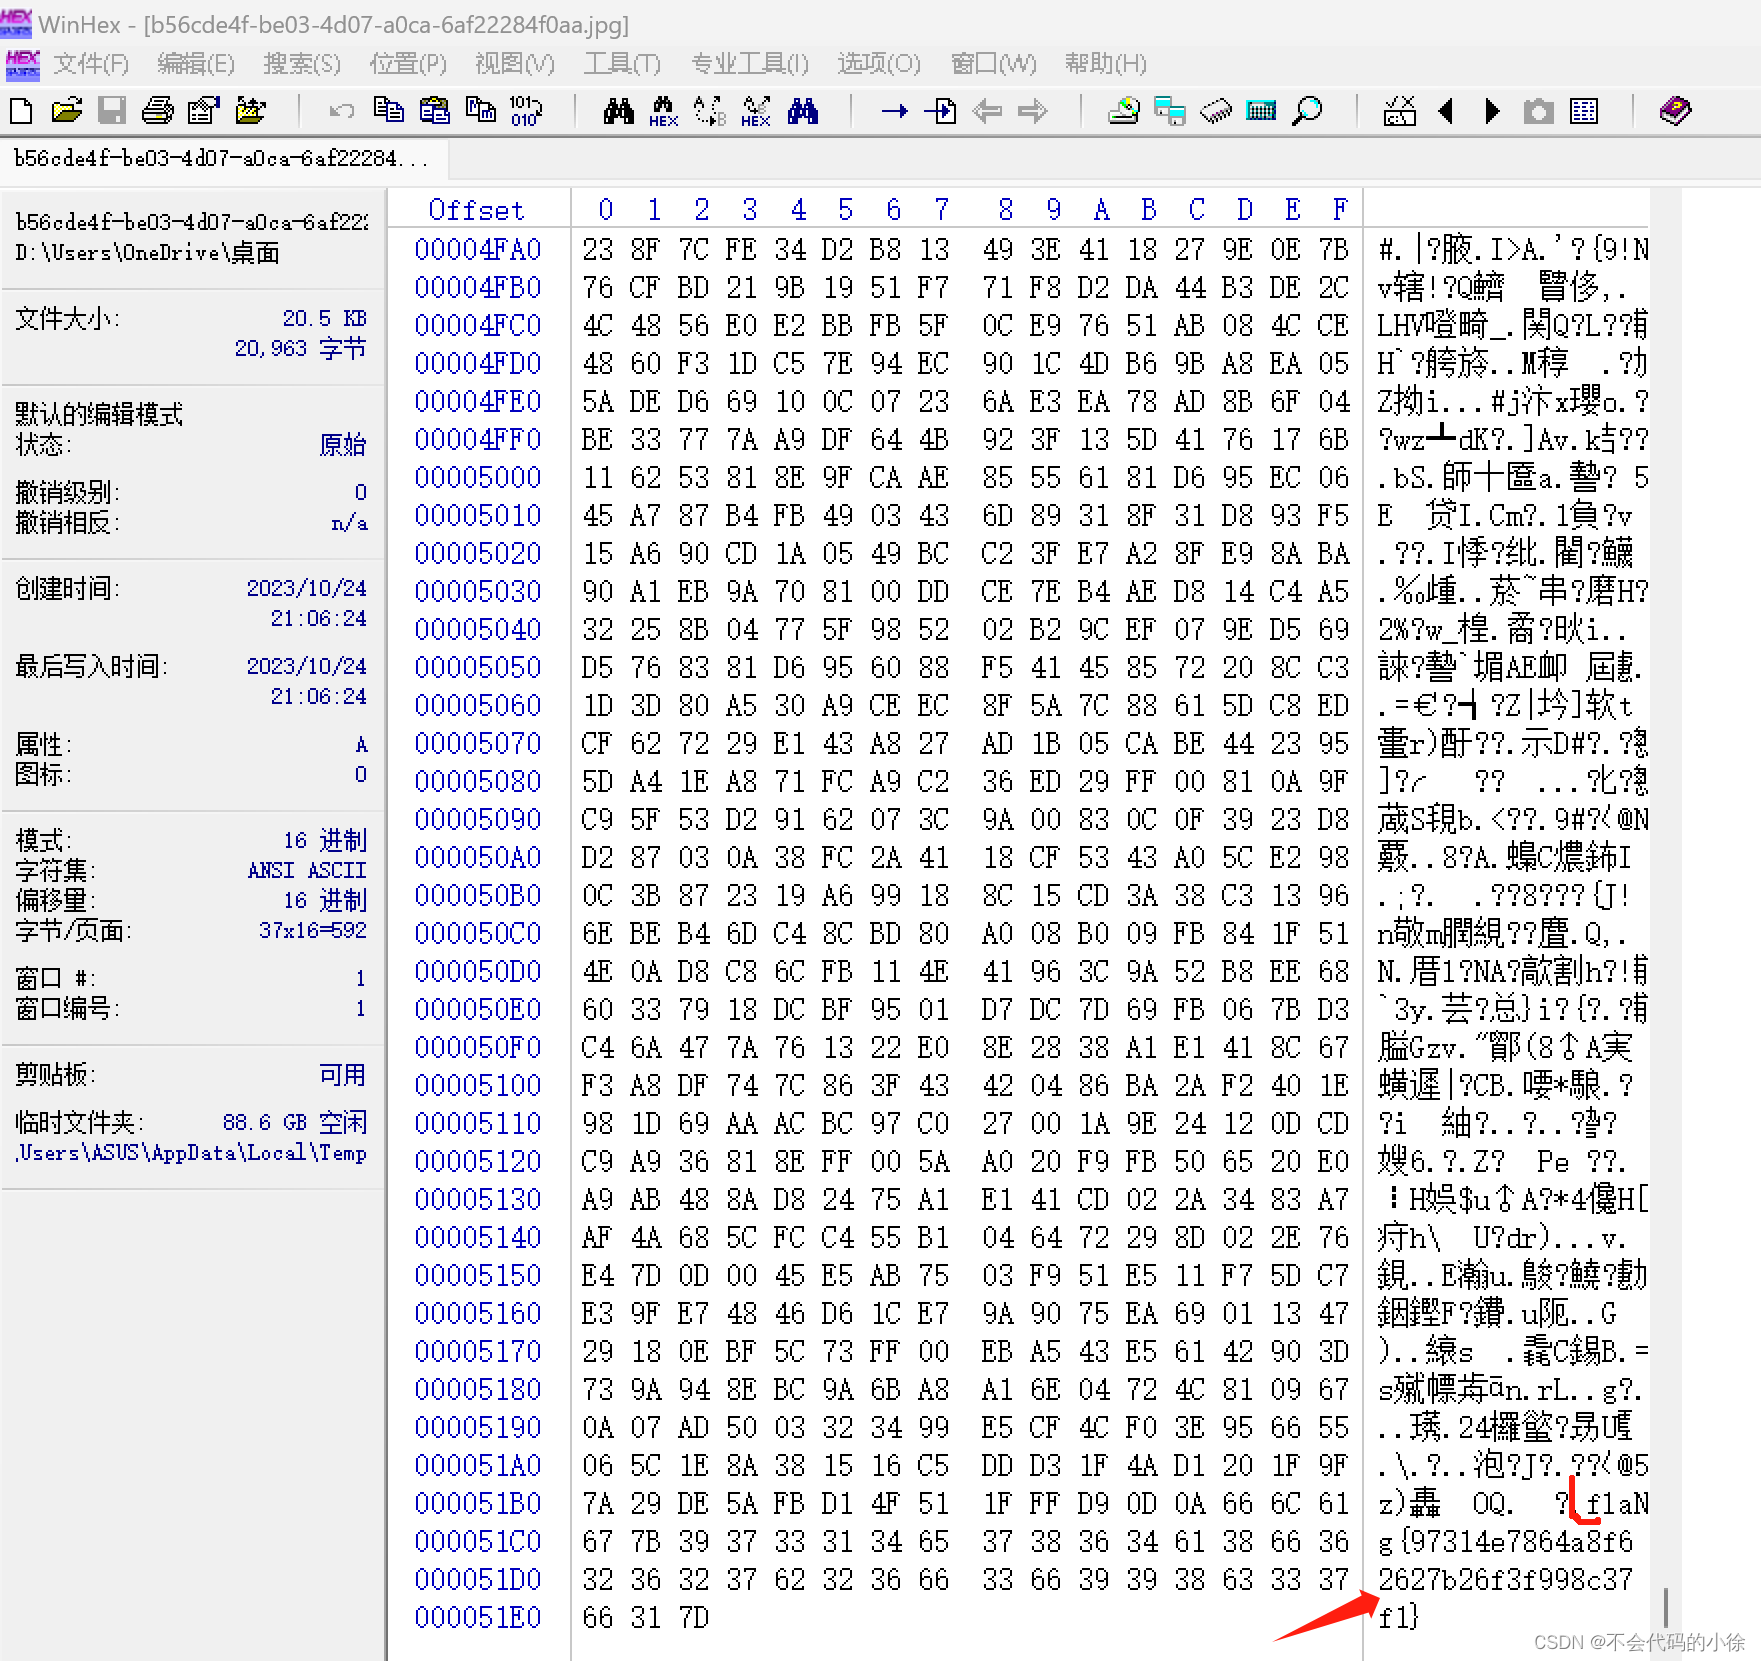This screenshot has height=1661, width=1761.
Task: Click the 88.6 GB 空闲 value
Action: [295, 1122]
